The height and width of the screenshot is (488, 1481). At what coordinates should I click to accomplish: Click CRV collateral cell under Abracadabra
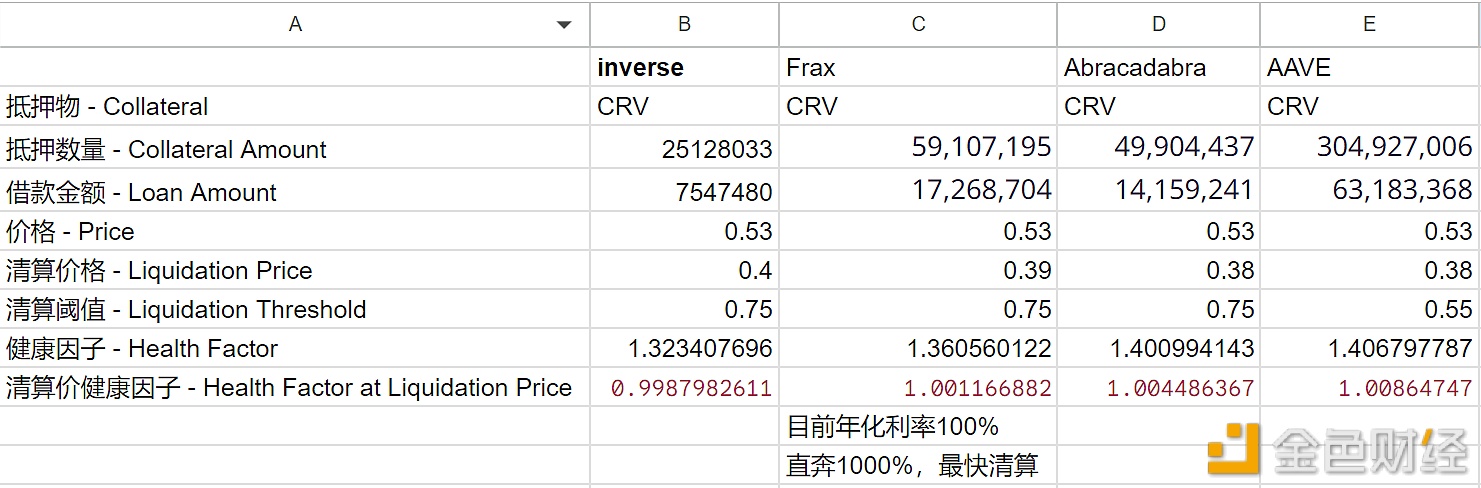tap(1158, 106)
